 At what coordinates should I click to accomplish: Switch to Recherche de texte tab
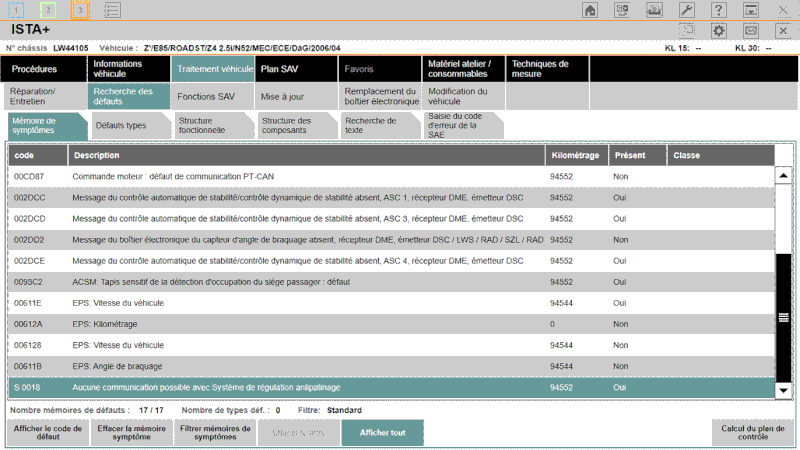(381, 126)
